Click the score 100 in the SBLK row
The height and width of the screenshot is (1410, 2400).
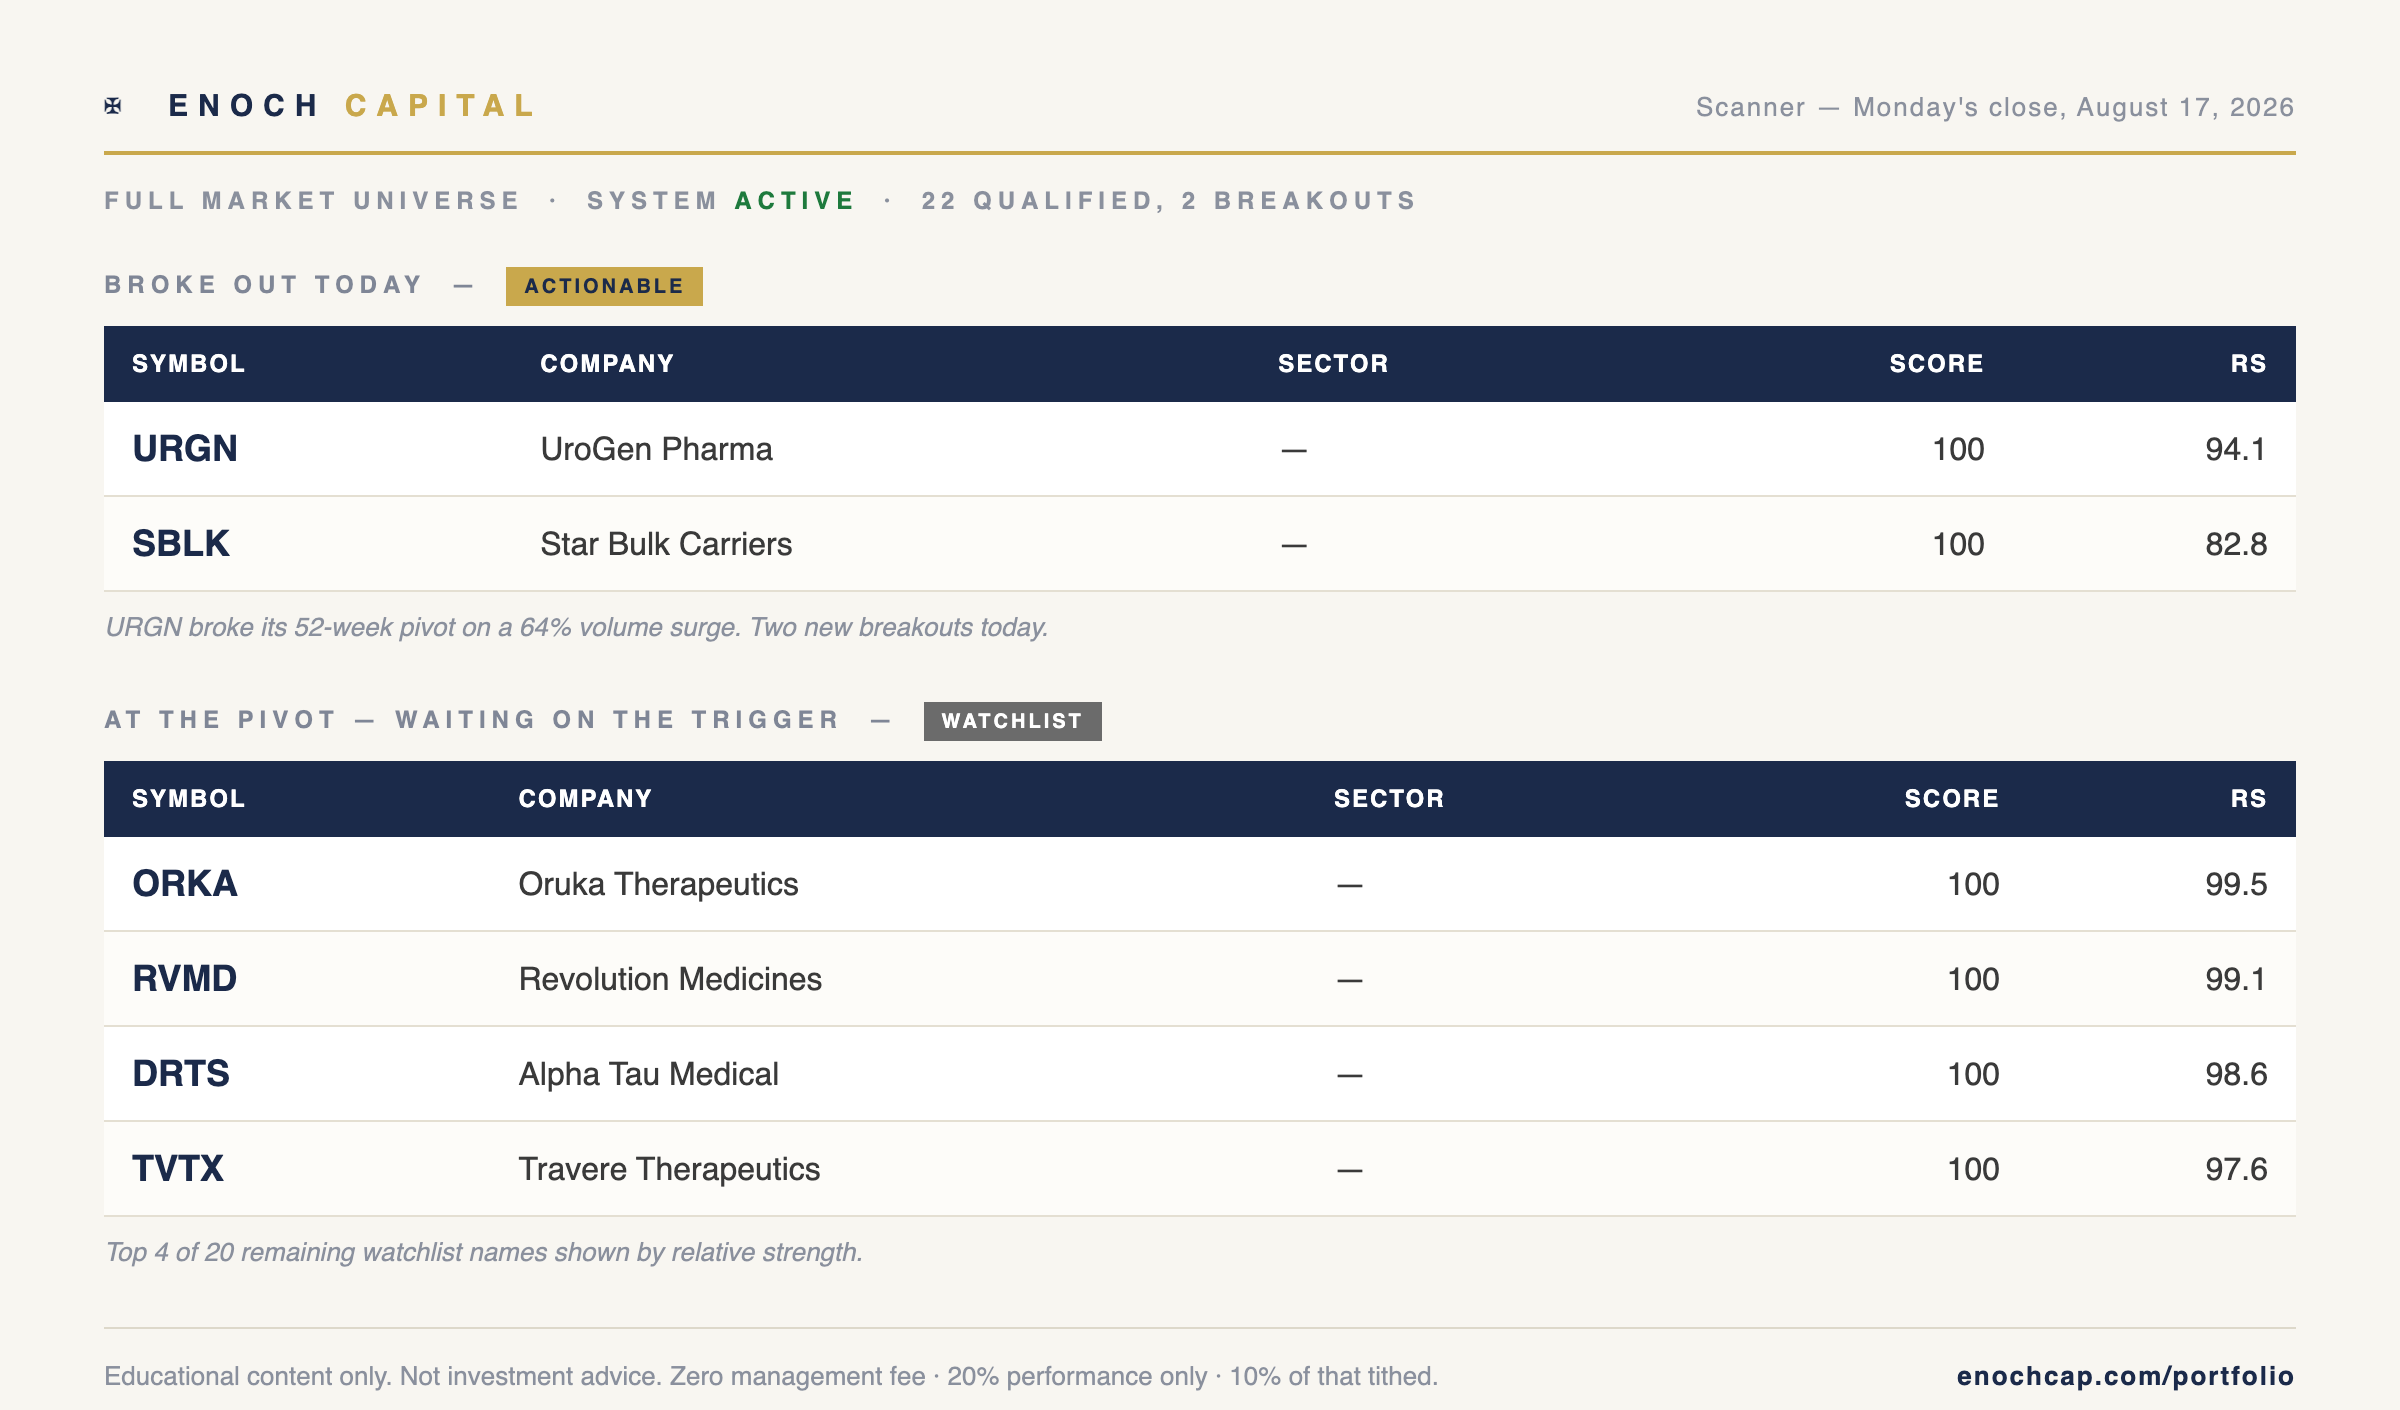coord(1958,544)
